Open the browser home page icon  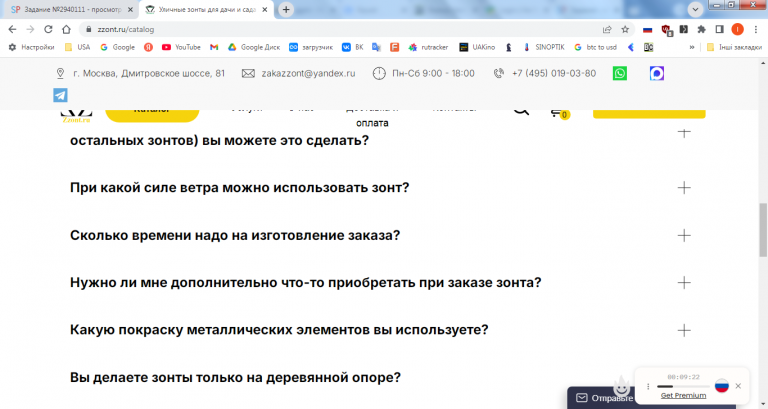pyautogui.click(x=66, y=29)
